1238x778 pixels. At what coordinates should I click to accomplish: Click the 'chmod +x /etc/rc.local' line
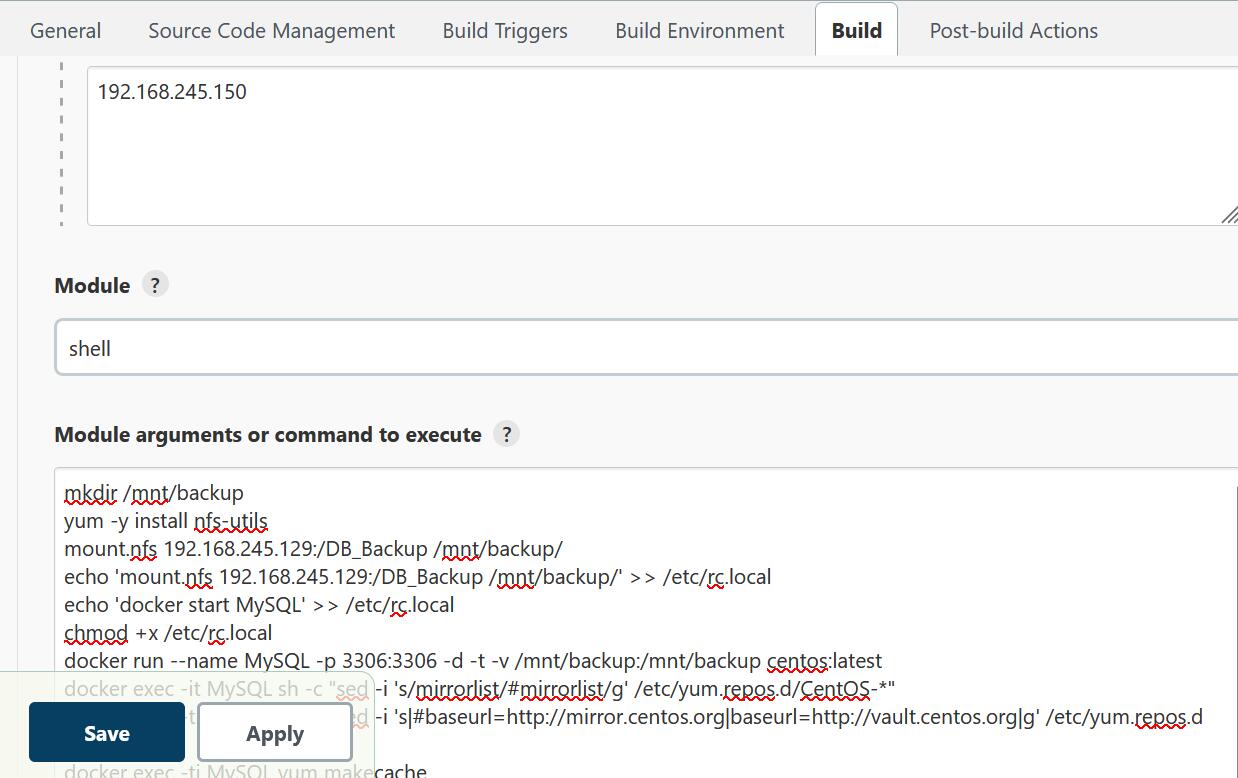coord(168,633)
